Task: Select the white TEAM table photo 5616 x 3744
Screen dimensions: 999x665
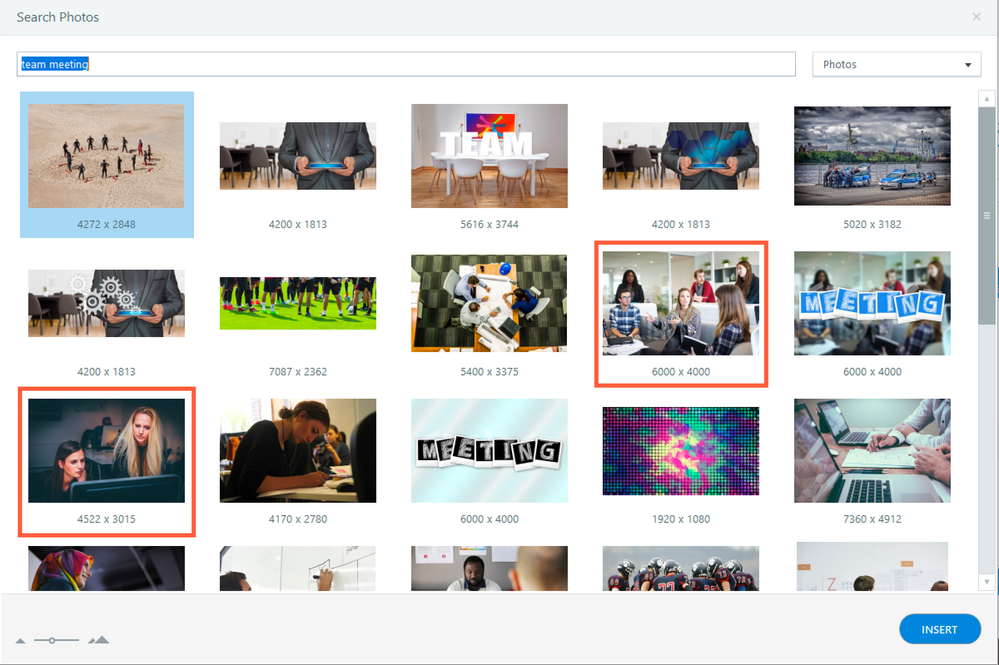Action: 489,156
